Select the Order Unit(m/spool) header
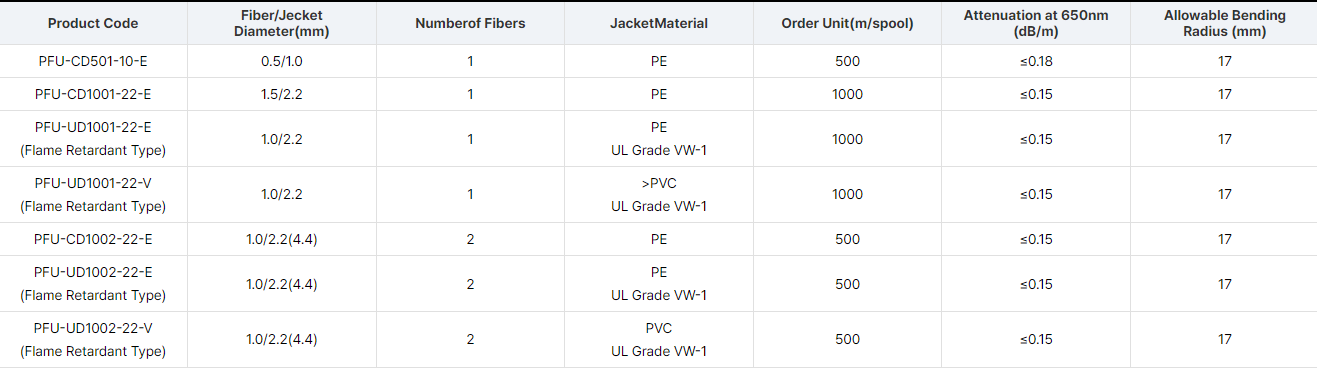This screenshot has width=1317, height=370. (847, 23)
